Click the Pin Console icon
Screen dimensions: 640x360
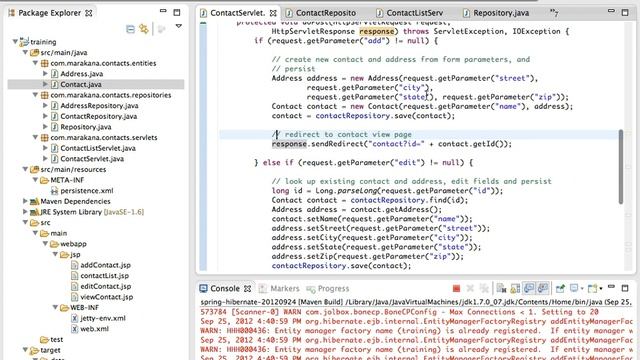(560, 289)
